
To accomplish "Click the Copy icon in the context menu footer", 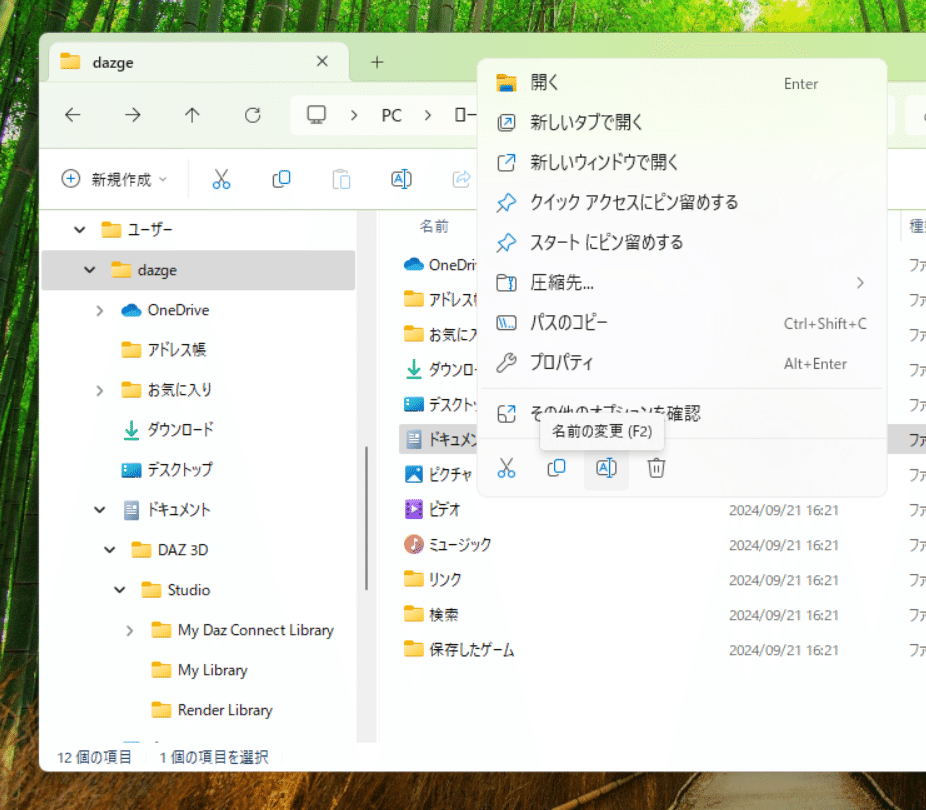I will [556, 467].
